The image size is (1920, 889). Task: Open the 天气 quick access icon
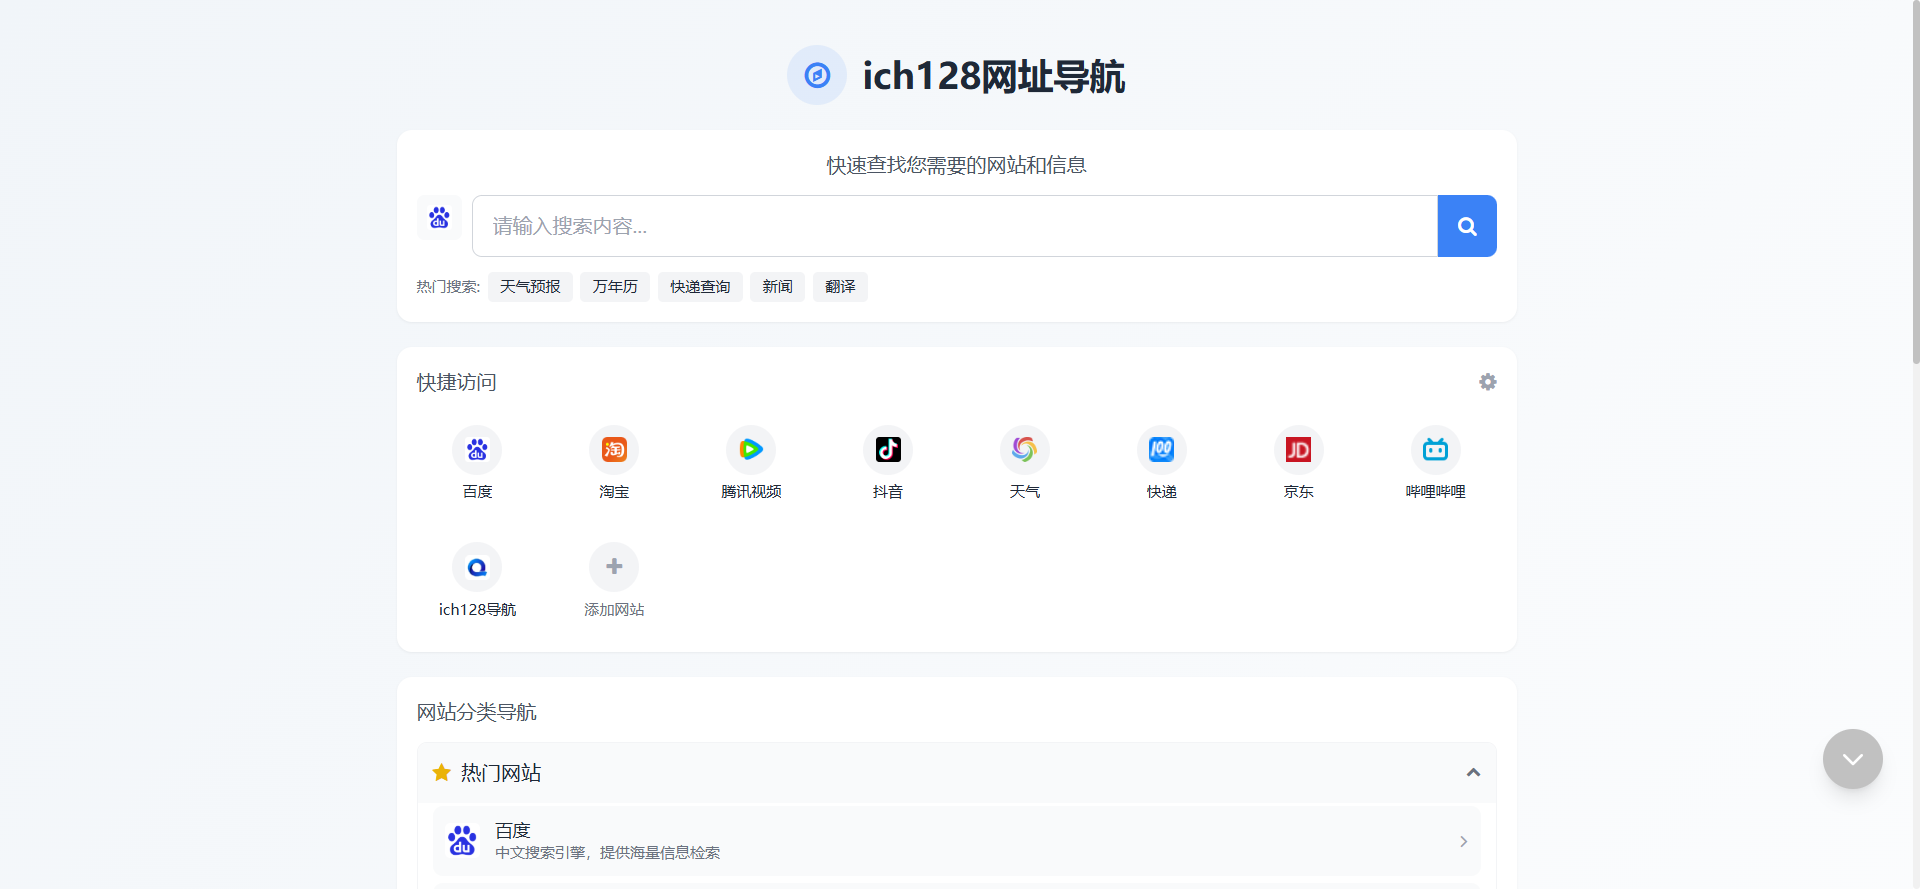click(x=1025, y=450)
